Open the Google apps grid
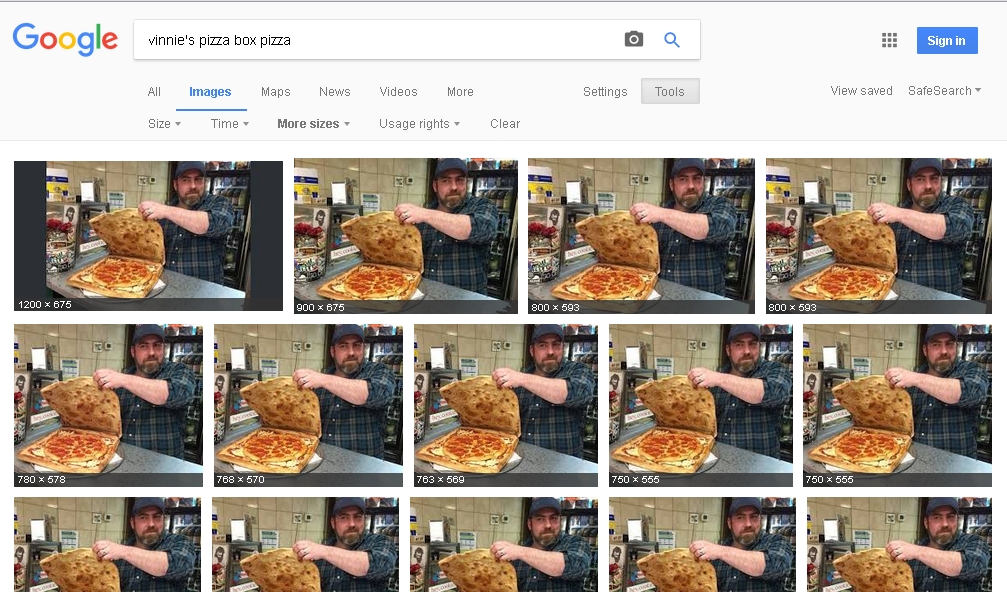1007x592 pixels. point(889,40)
